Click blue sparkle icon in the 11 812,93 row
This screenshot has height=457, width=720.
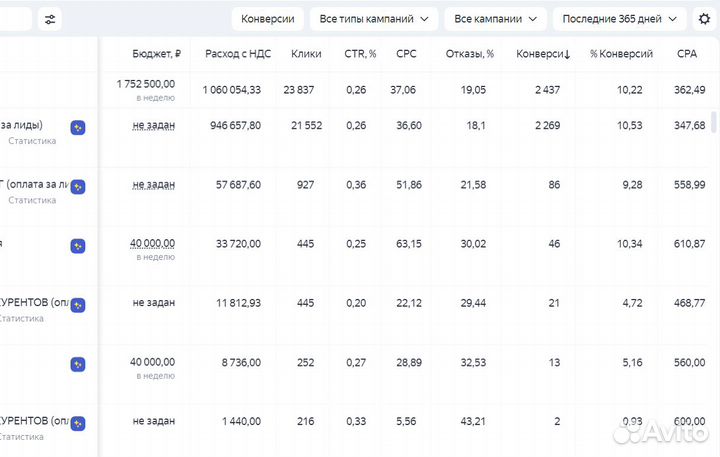(78, 305)
